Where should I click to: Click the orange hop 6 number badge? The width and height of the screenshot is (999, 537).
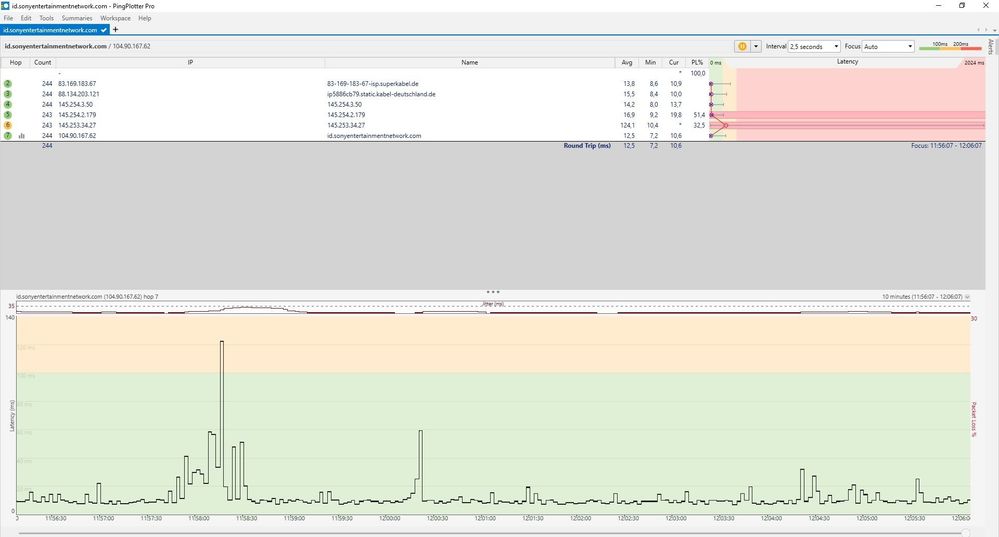pyautogui.click(x=8, y=125)
